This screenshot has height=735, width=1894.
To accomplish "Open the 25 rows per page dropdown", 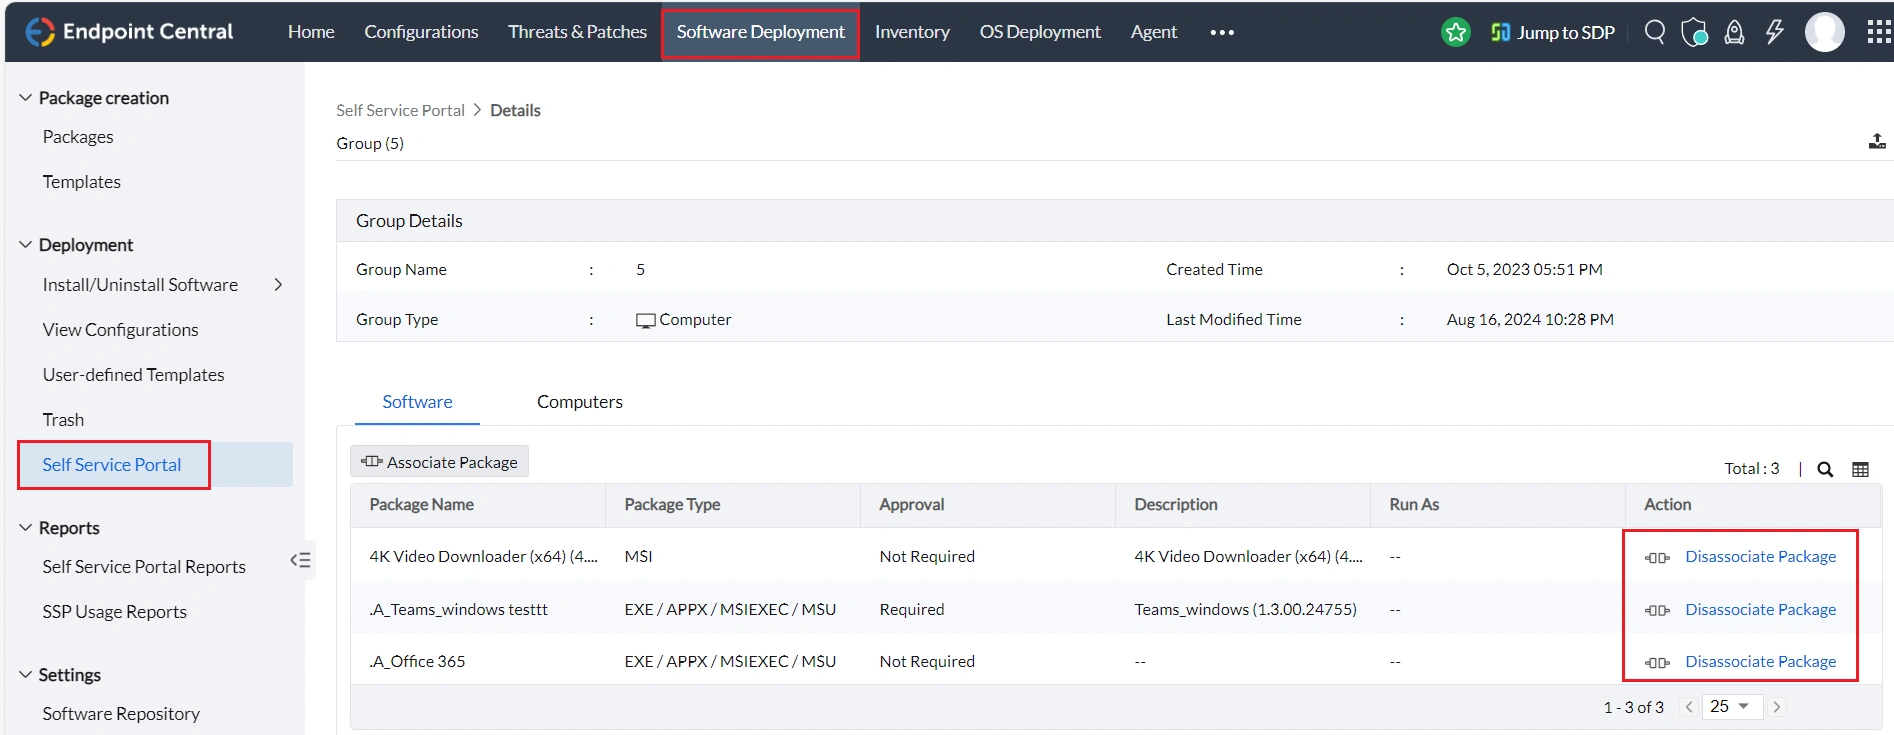I will click(1729, 706).
